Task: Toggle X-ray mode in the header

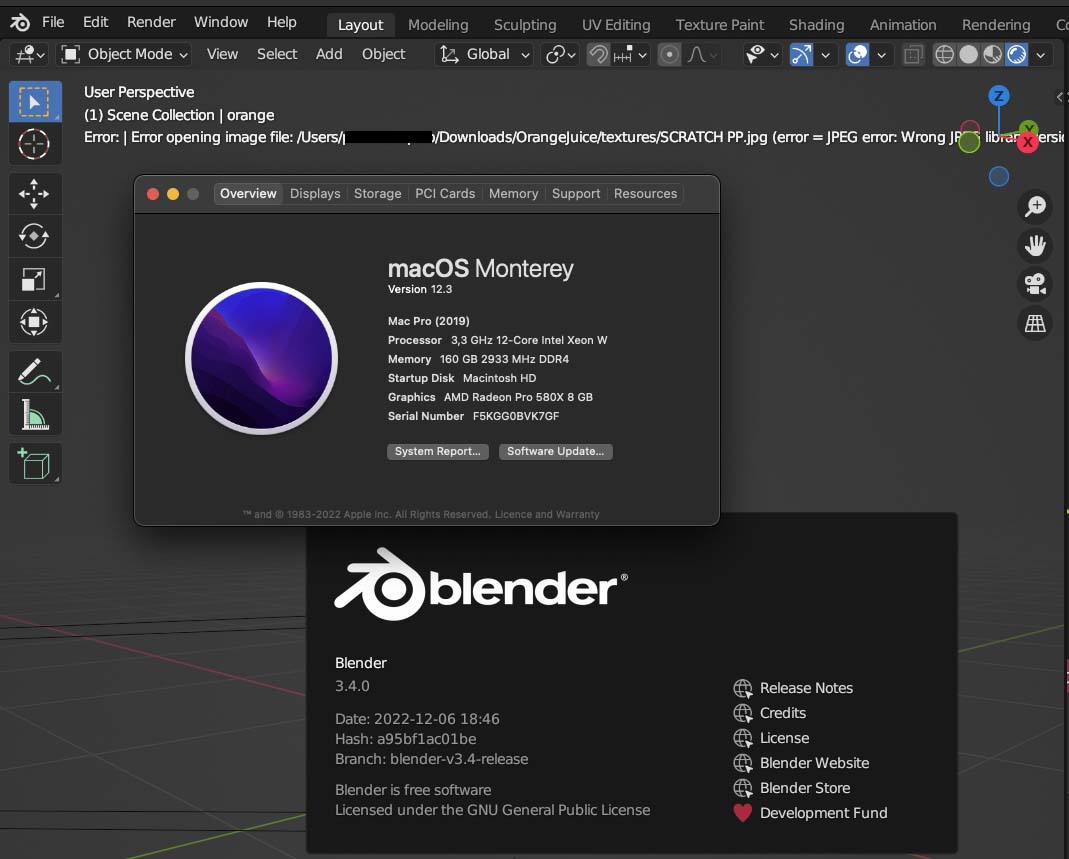Action: coord(913,55)
